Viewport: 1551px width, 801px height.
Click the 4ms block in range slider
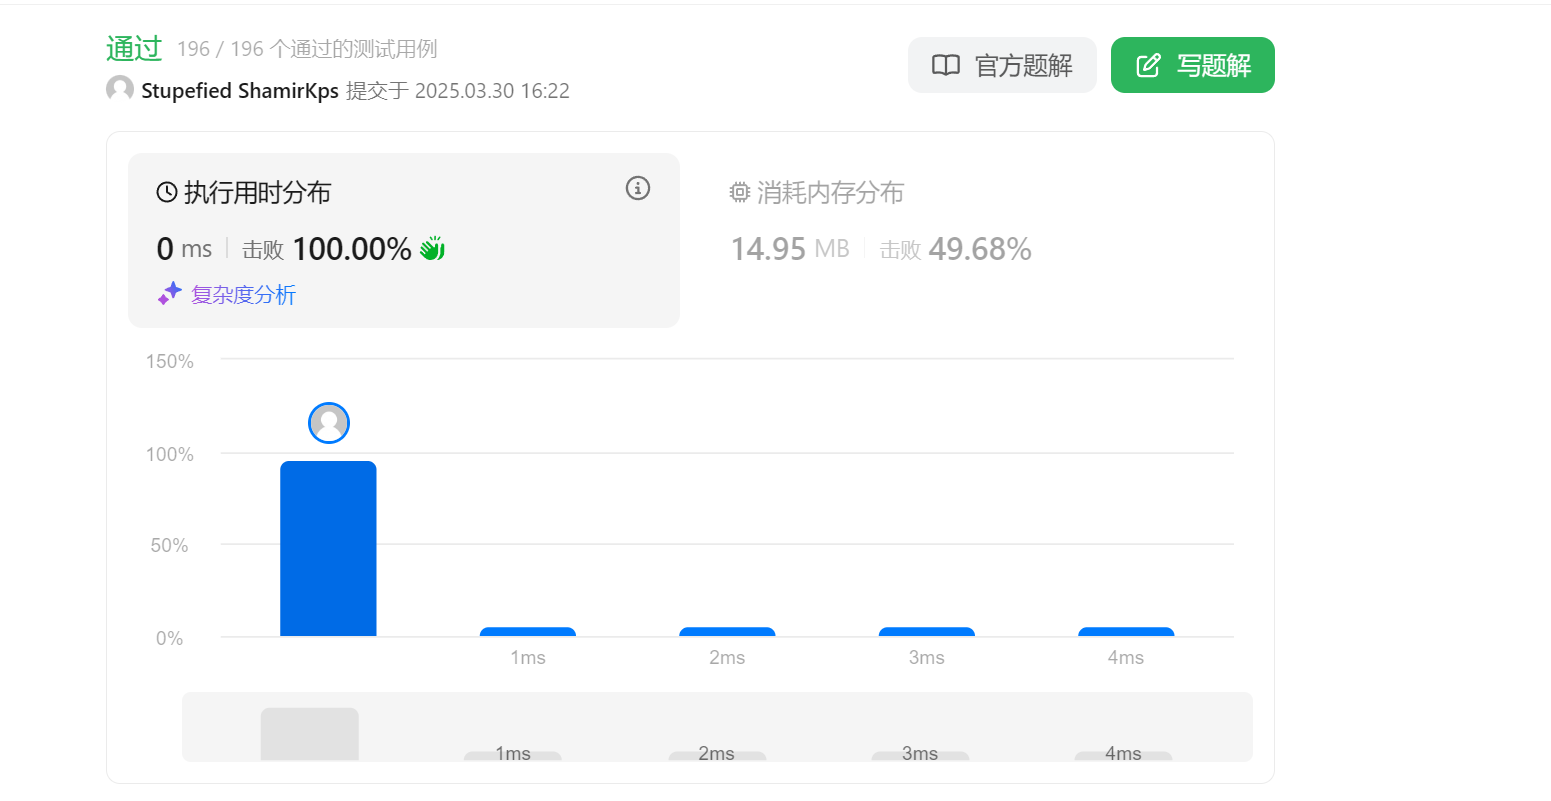(1123, 756)
